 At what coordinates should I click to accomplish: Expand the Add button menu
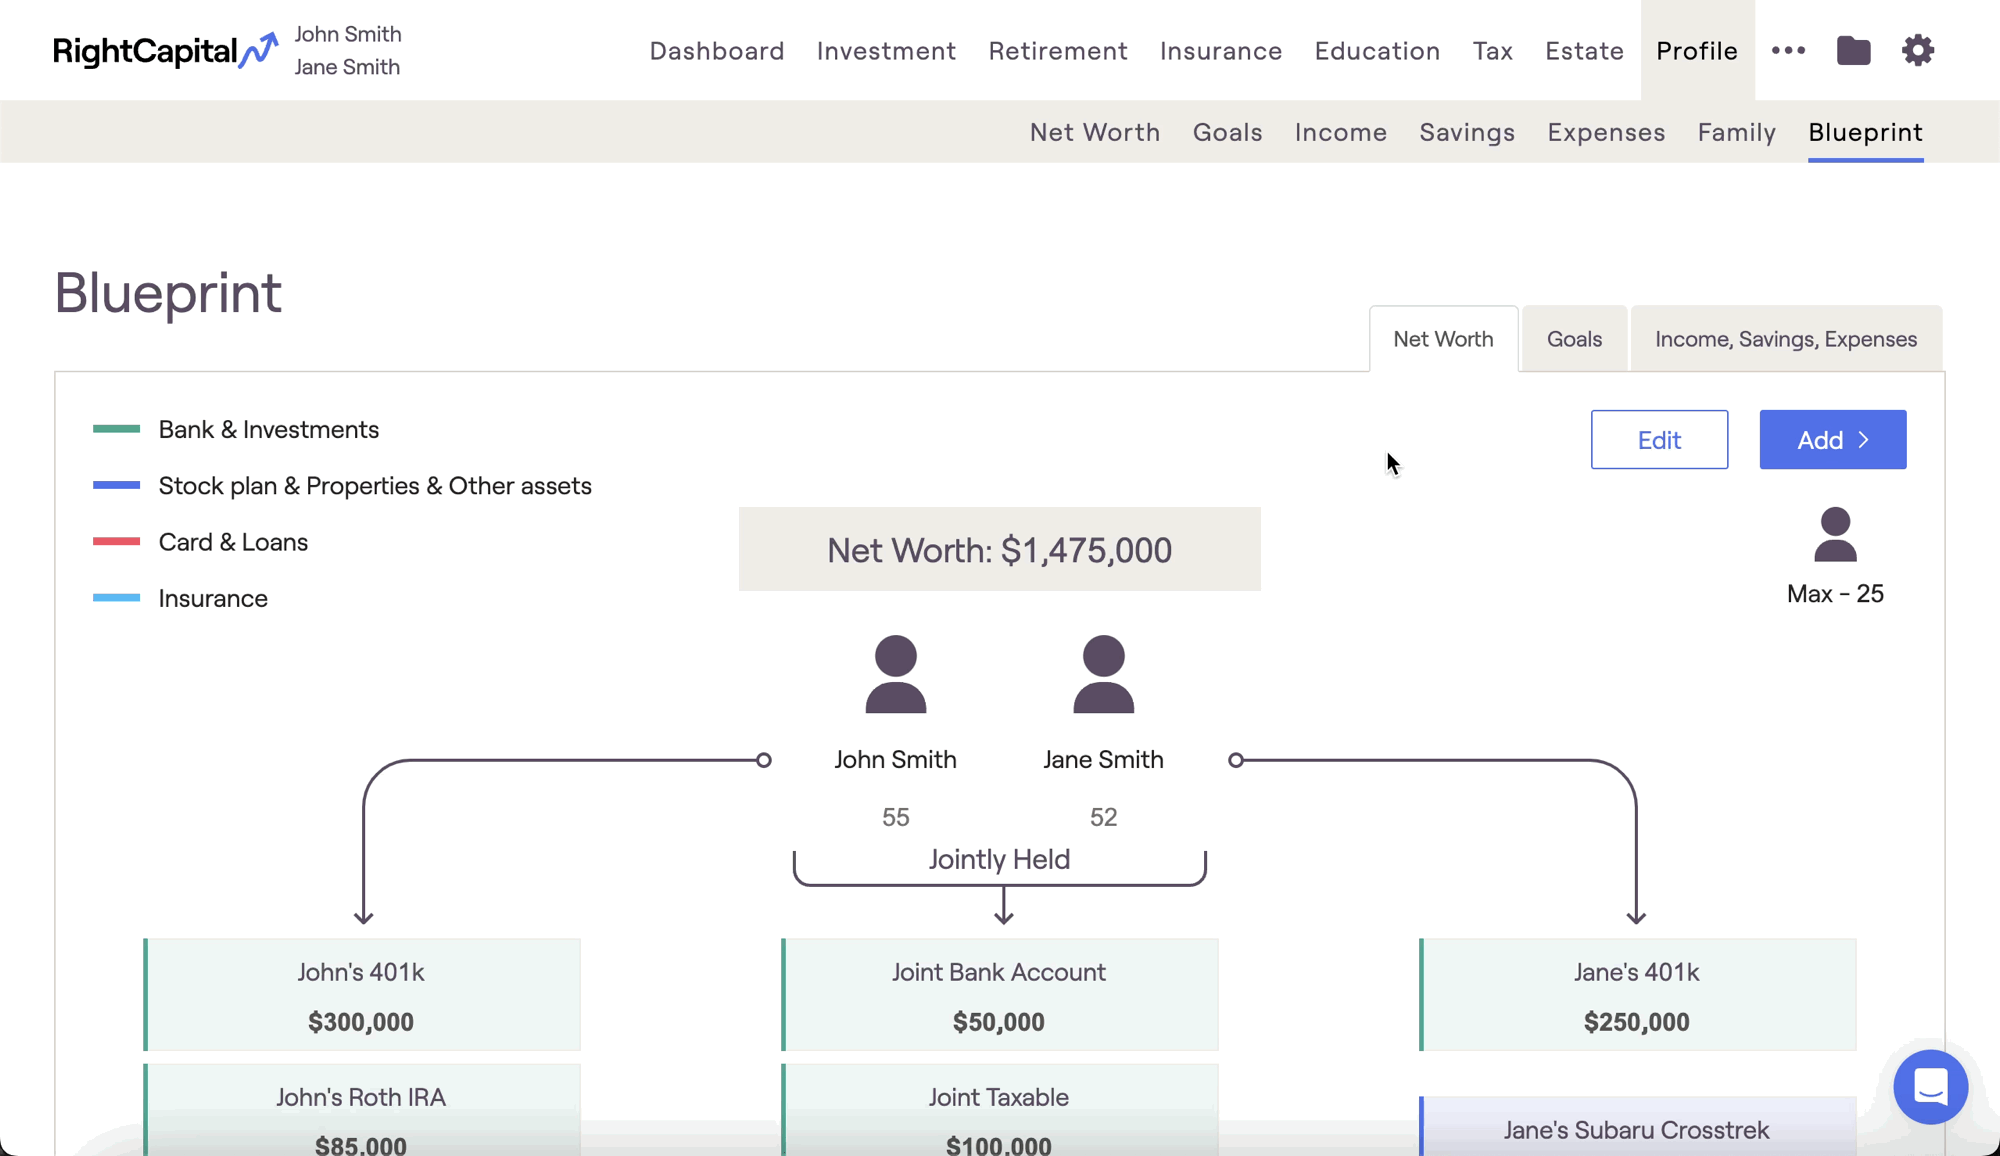[x=1832, y=440]
